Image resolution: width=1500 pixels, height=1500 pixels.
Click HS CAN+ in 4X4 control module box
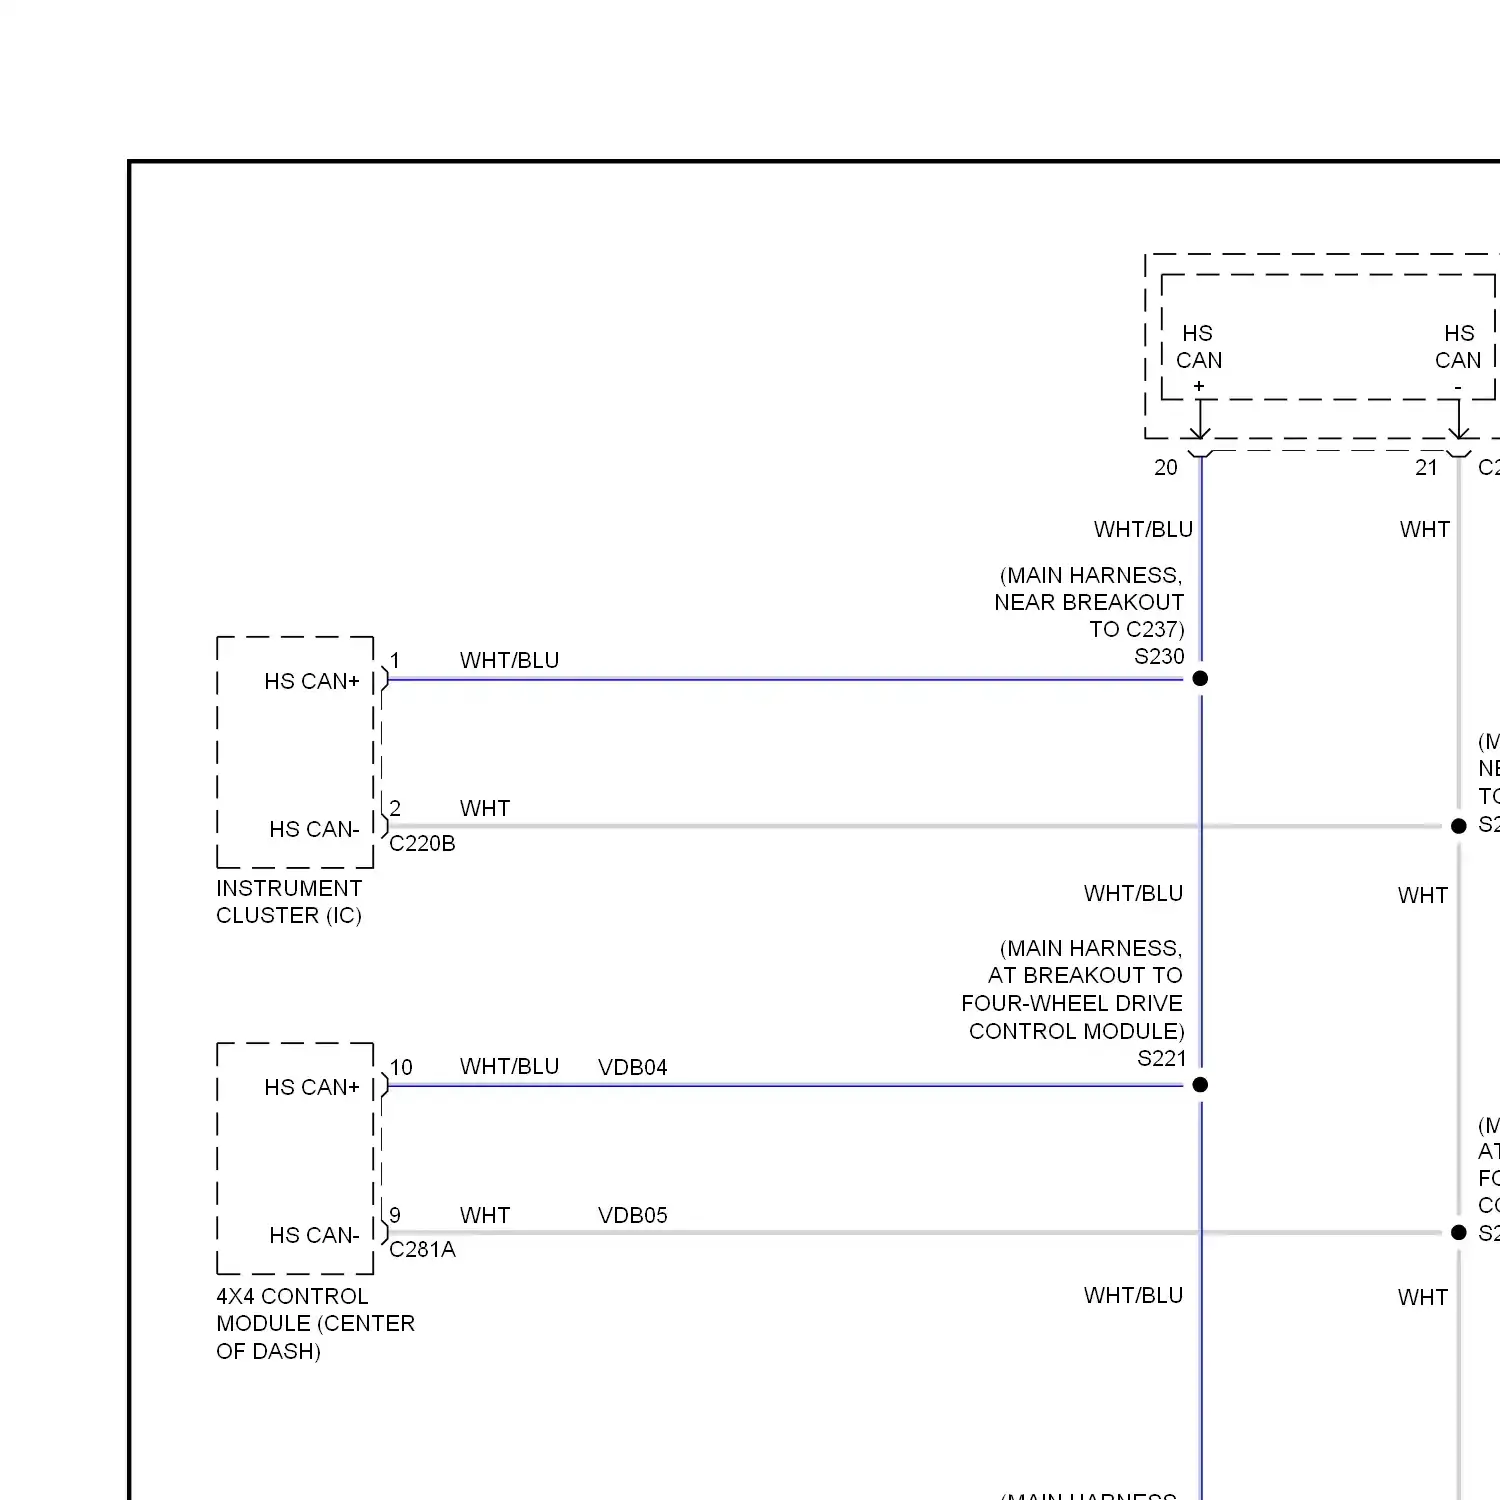312,1088
